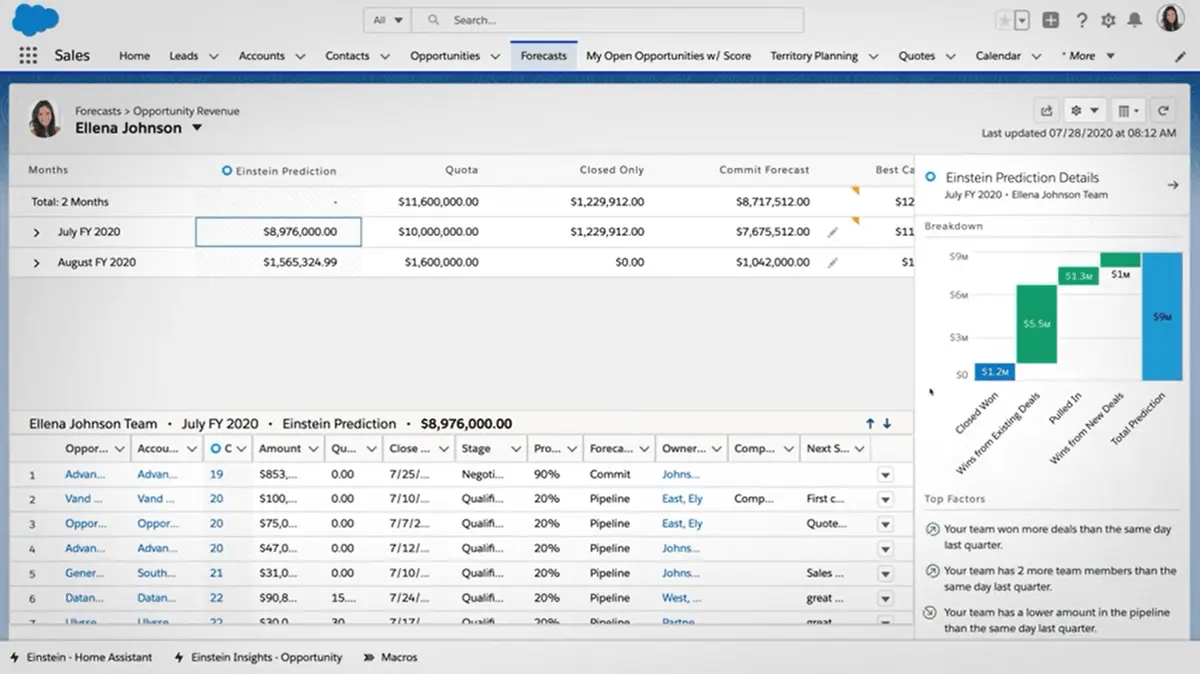Open row actions for opportunity row 1

point(885,475)
